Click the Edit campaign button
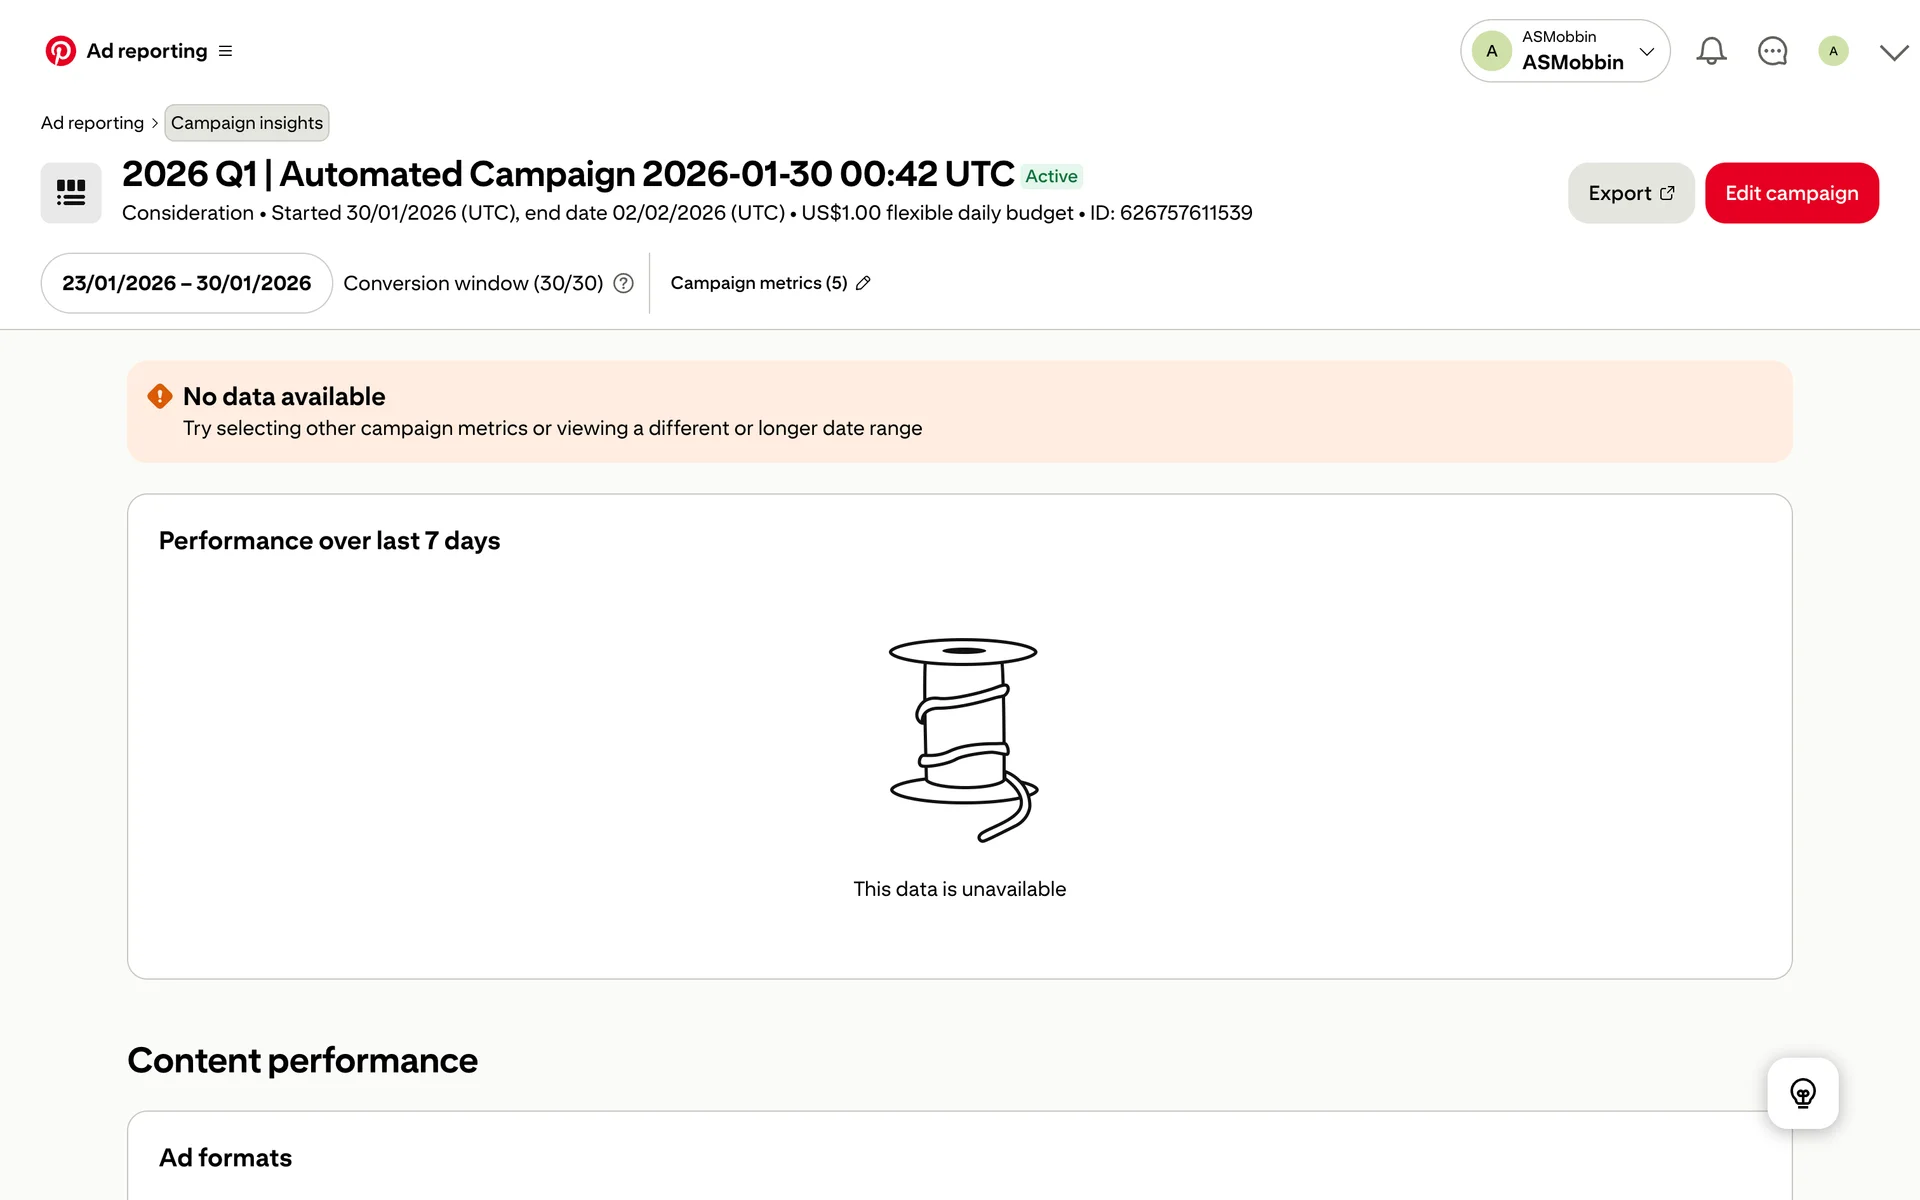 point(1791,193)
